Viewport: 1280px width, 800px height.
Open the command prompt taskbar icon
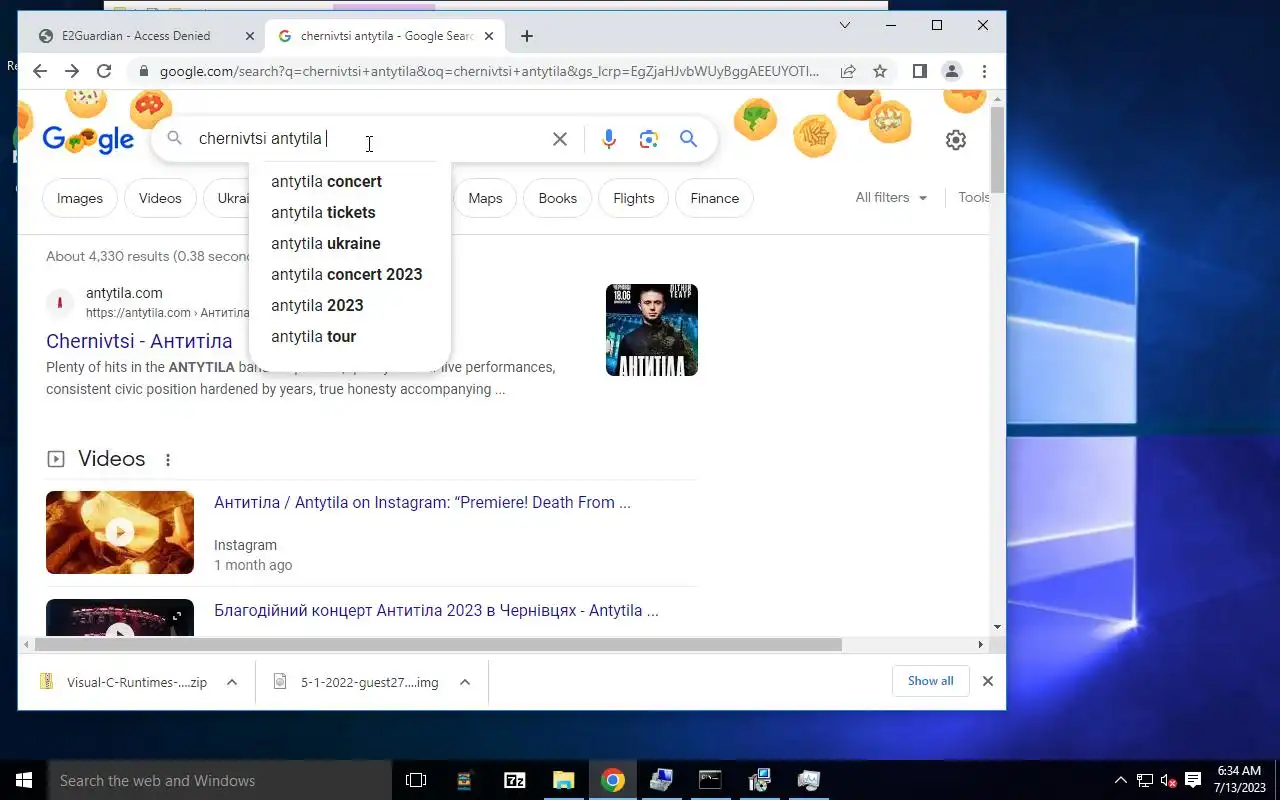point(710,780)
